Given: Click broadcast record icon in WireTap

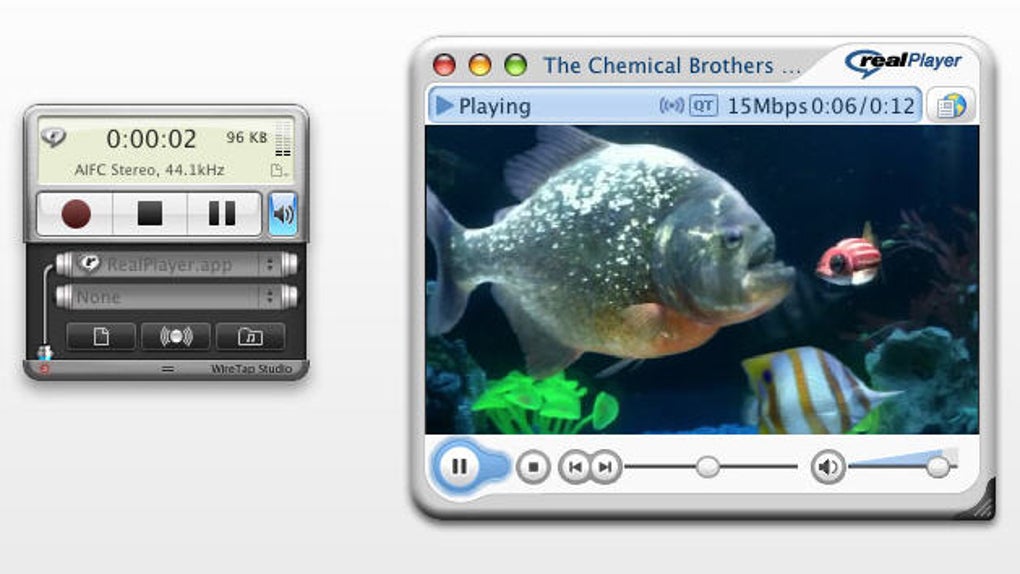Looking at the screenshot, I should pyautogui.click(x=176, y=336).
